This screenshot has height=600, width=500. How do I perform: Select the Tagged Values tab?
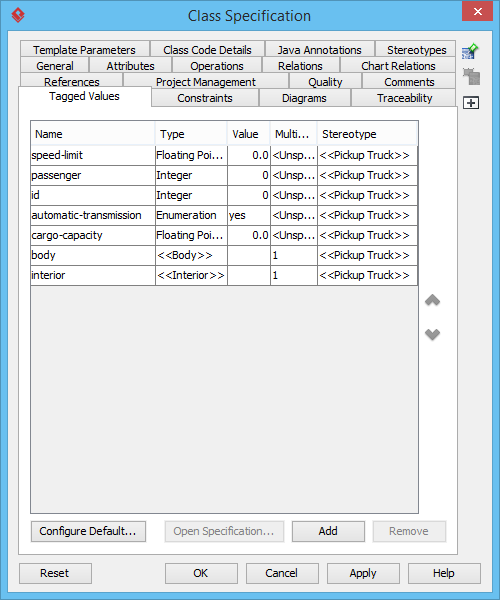(85, 96)
